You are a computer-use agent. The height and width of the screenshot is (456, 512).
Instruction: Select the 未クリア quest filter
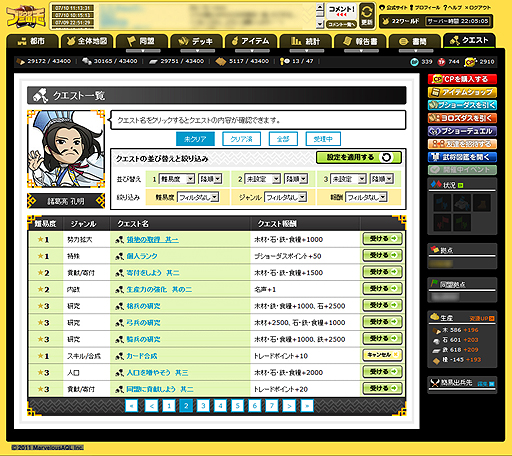[x=195, y=139]
